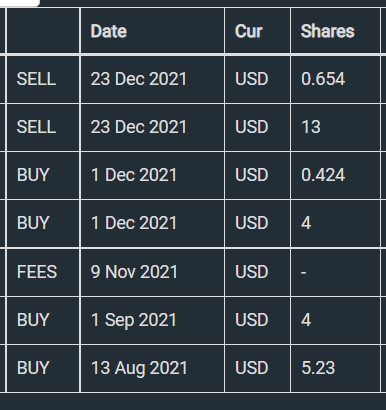The height and width of the screenshot is (410, 386).
Task: Click the BUY cell for 1 Sep 2021
Action: [43, 320]
